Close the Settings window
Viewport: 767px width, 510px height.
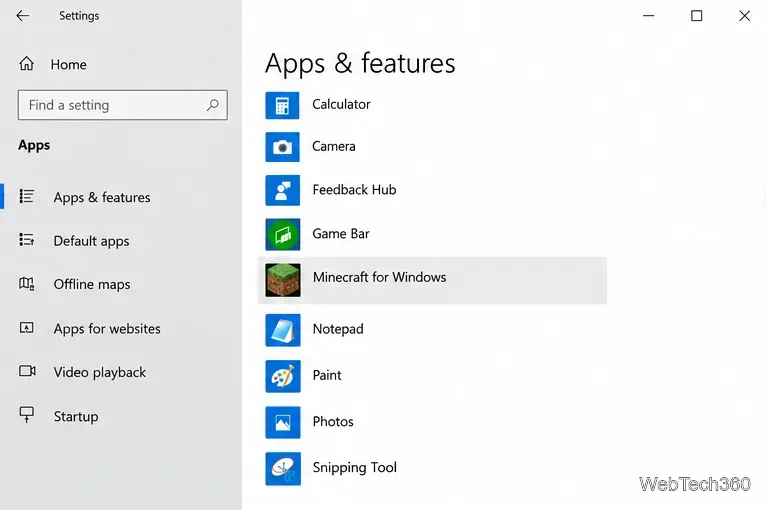[x=744, y=16]
